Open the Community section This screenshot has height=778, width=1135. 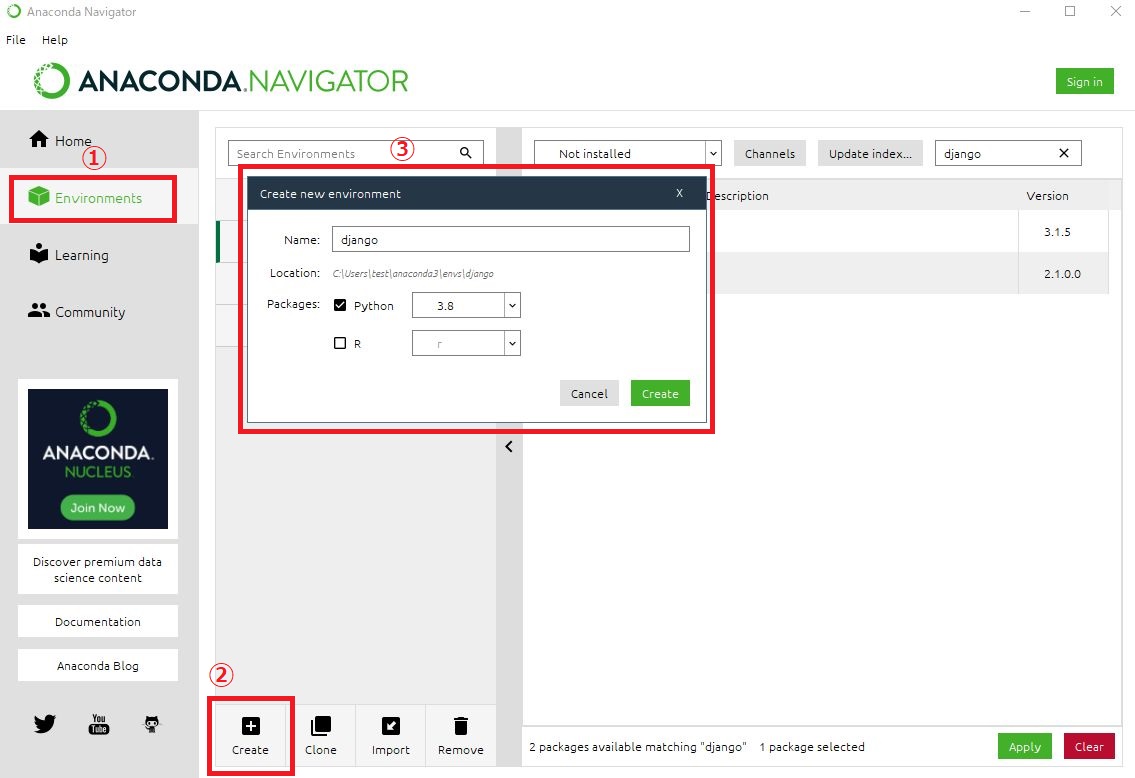pyautogui.click(x=77, y=311)
